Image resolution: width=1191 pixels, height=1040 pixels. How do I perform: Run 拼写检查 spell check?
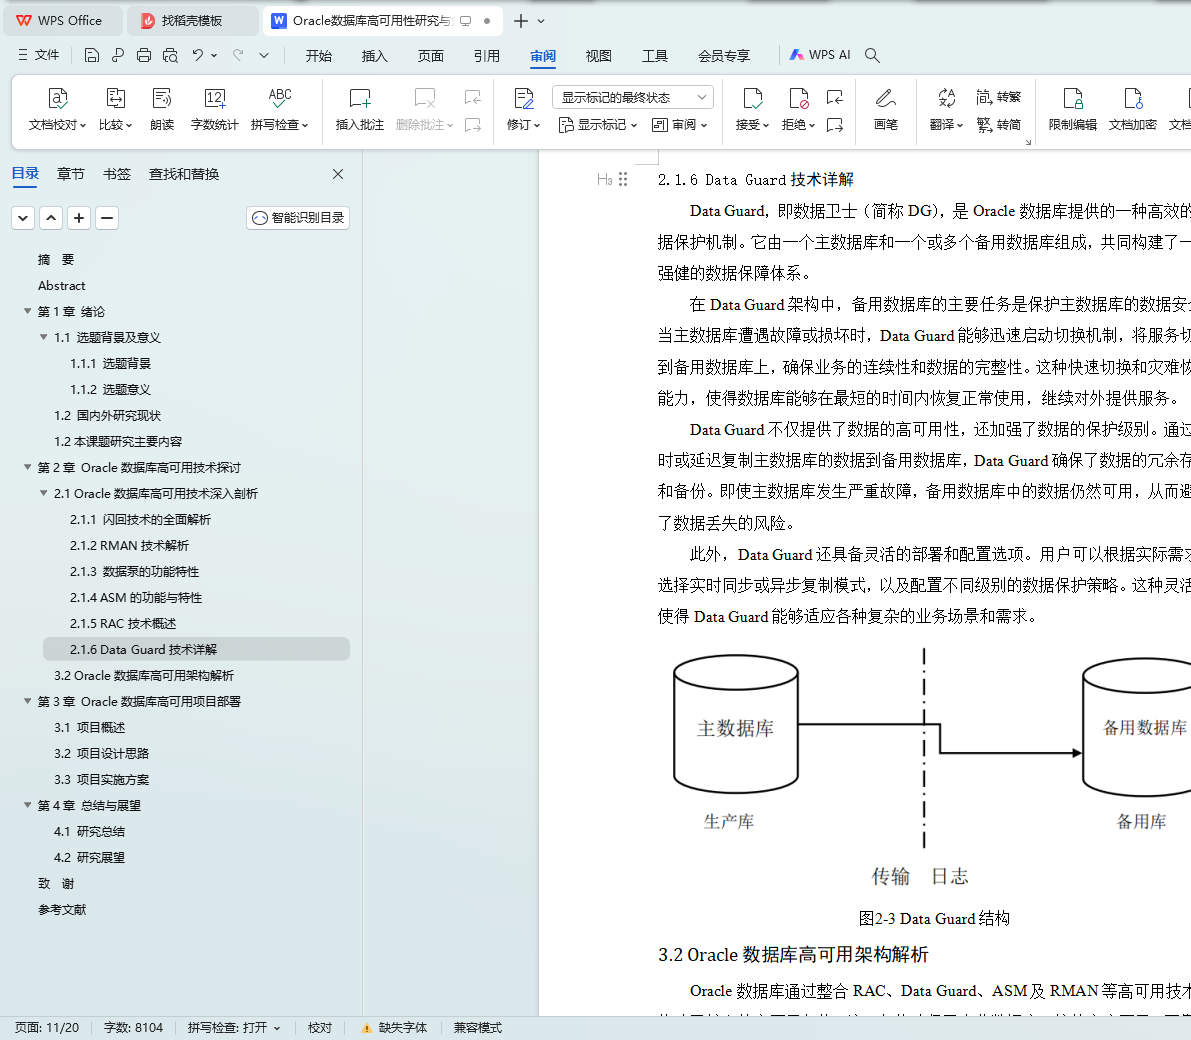point(280,109)
